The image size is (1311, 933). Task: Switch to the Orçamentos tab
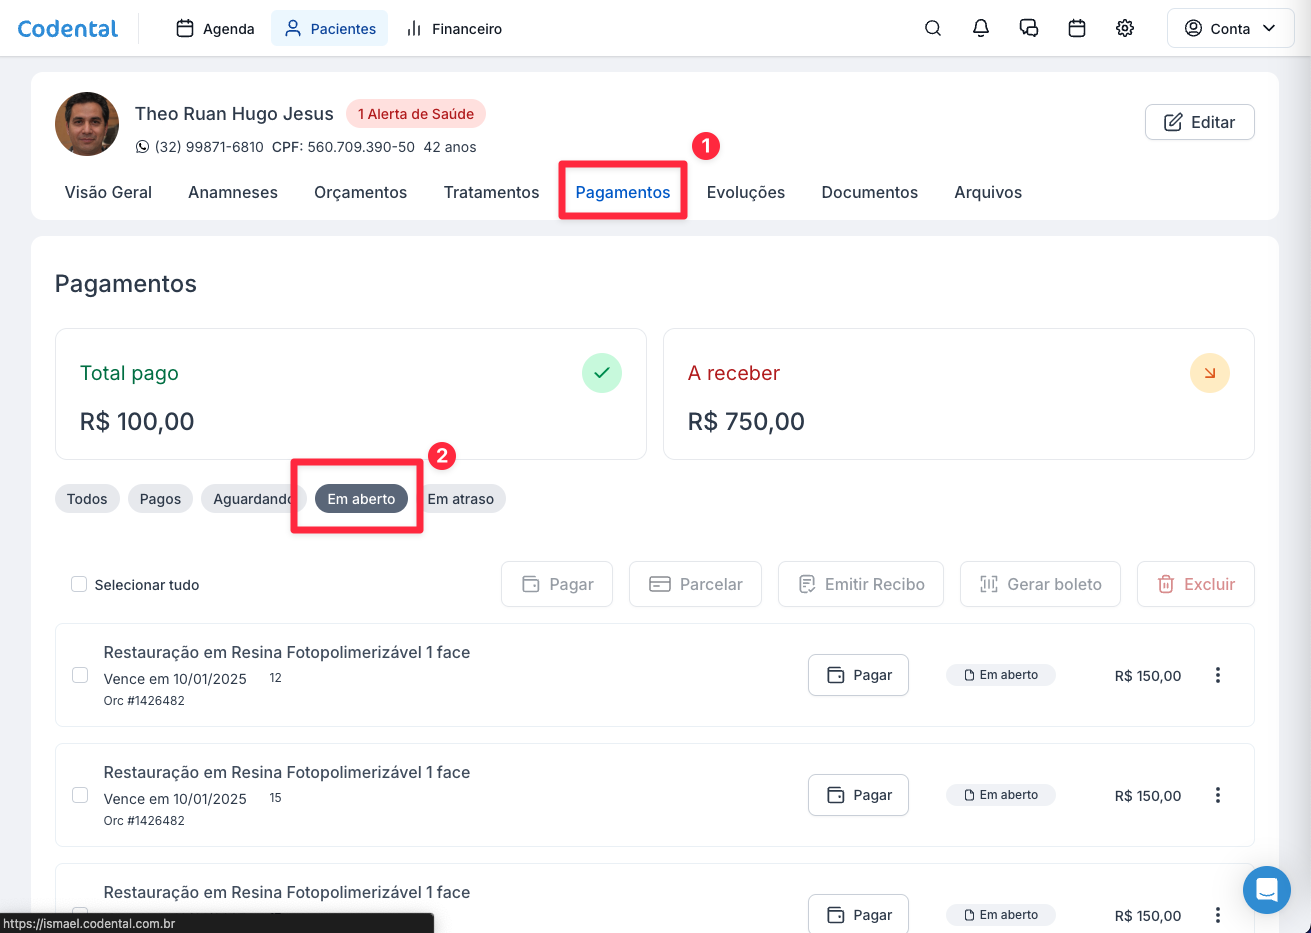pyautogui.click(x=360, y=192)
